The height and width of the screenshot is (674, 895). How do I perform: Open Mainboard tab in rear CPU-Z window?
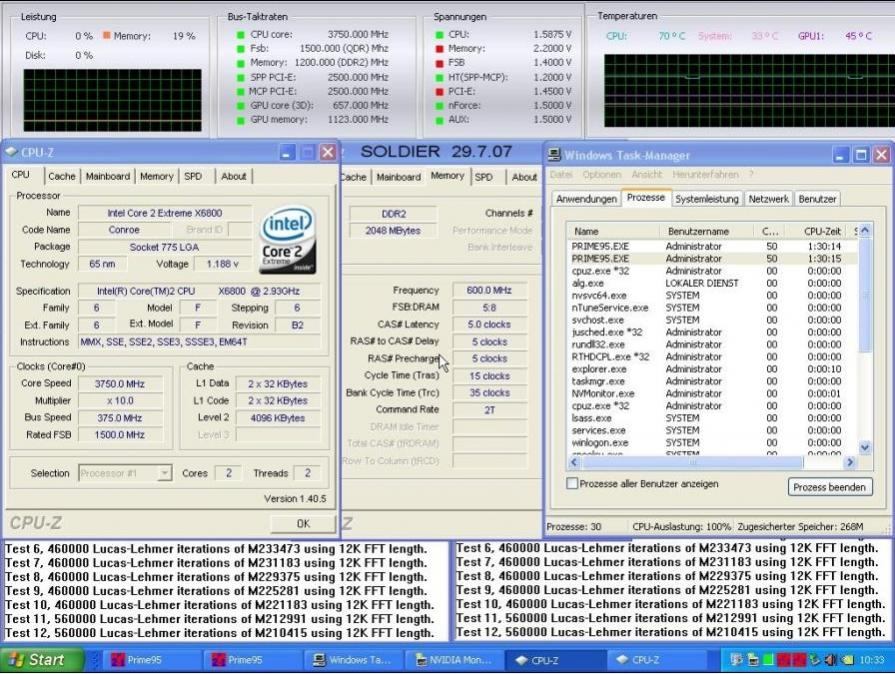coord(398,177)
